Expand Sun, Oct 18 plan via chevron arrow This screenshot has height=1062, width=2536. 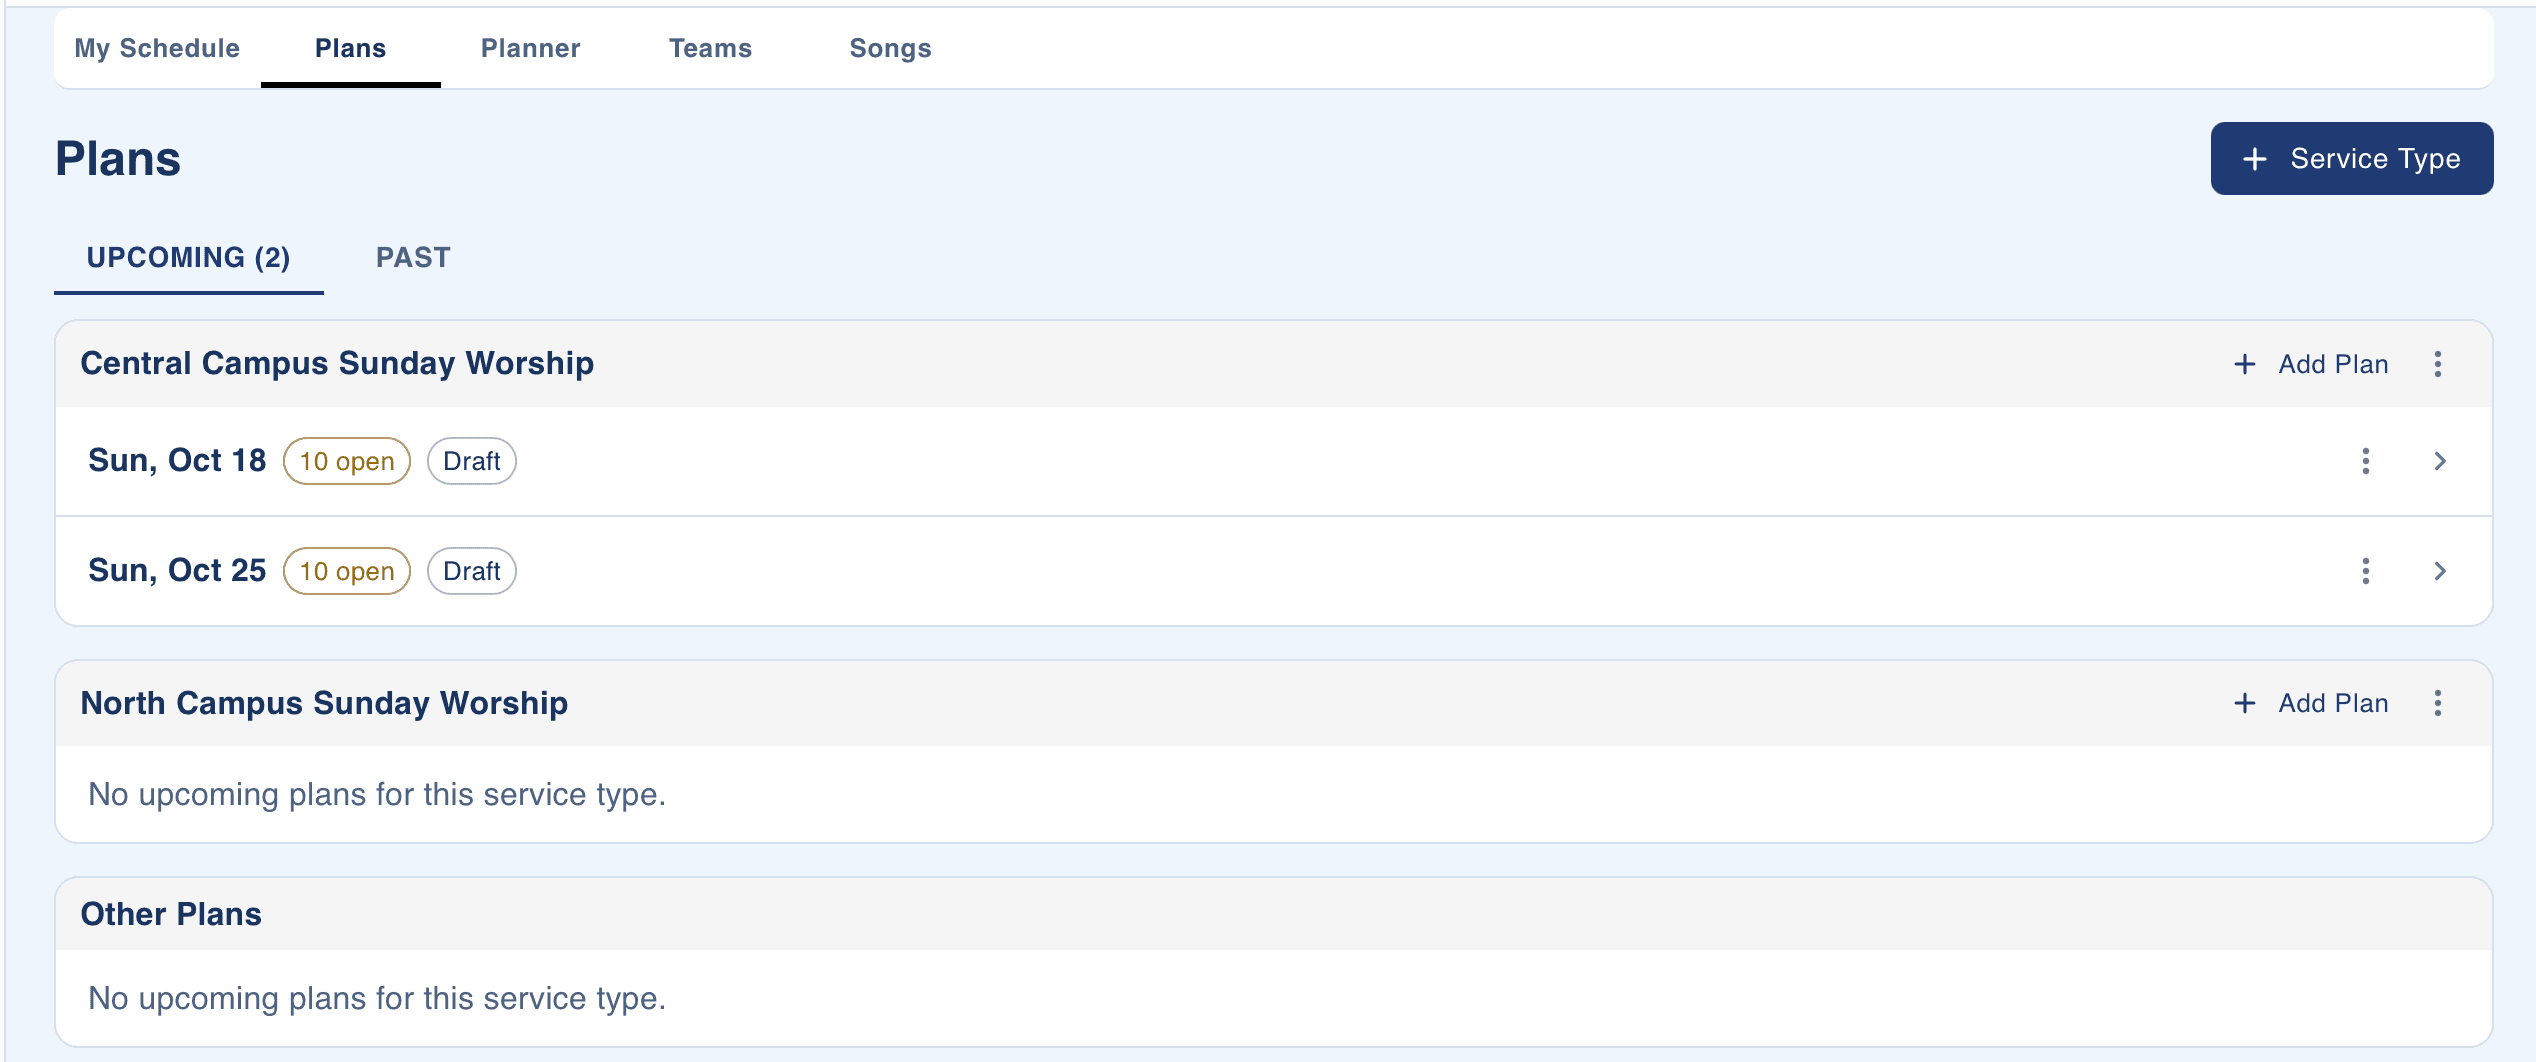[x=2439, y=461]
